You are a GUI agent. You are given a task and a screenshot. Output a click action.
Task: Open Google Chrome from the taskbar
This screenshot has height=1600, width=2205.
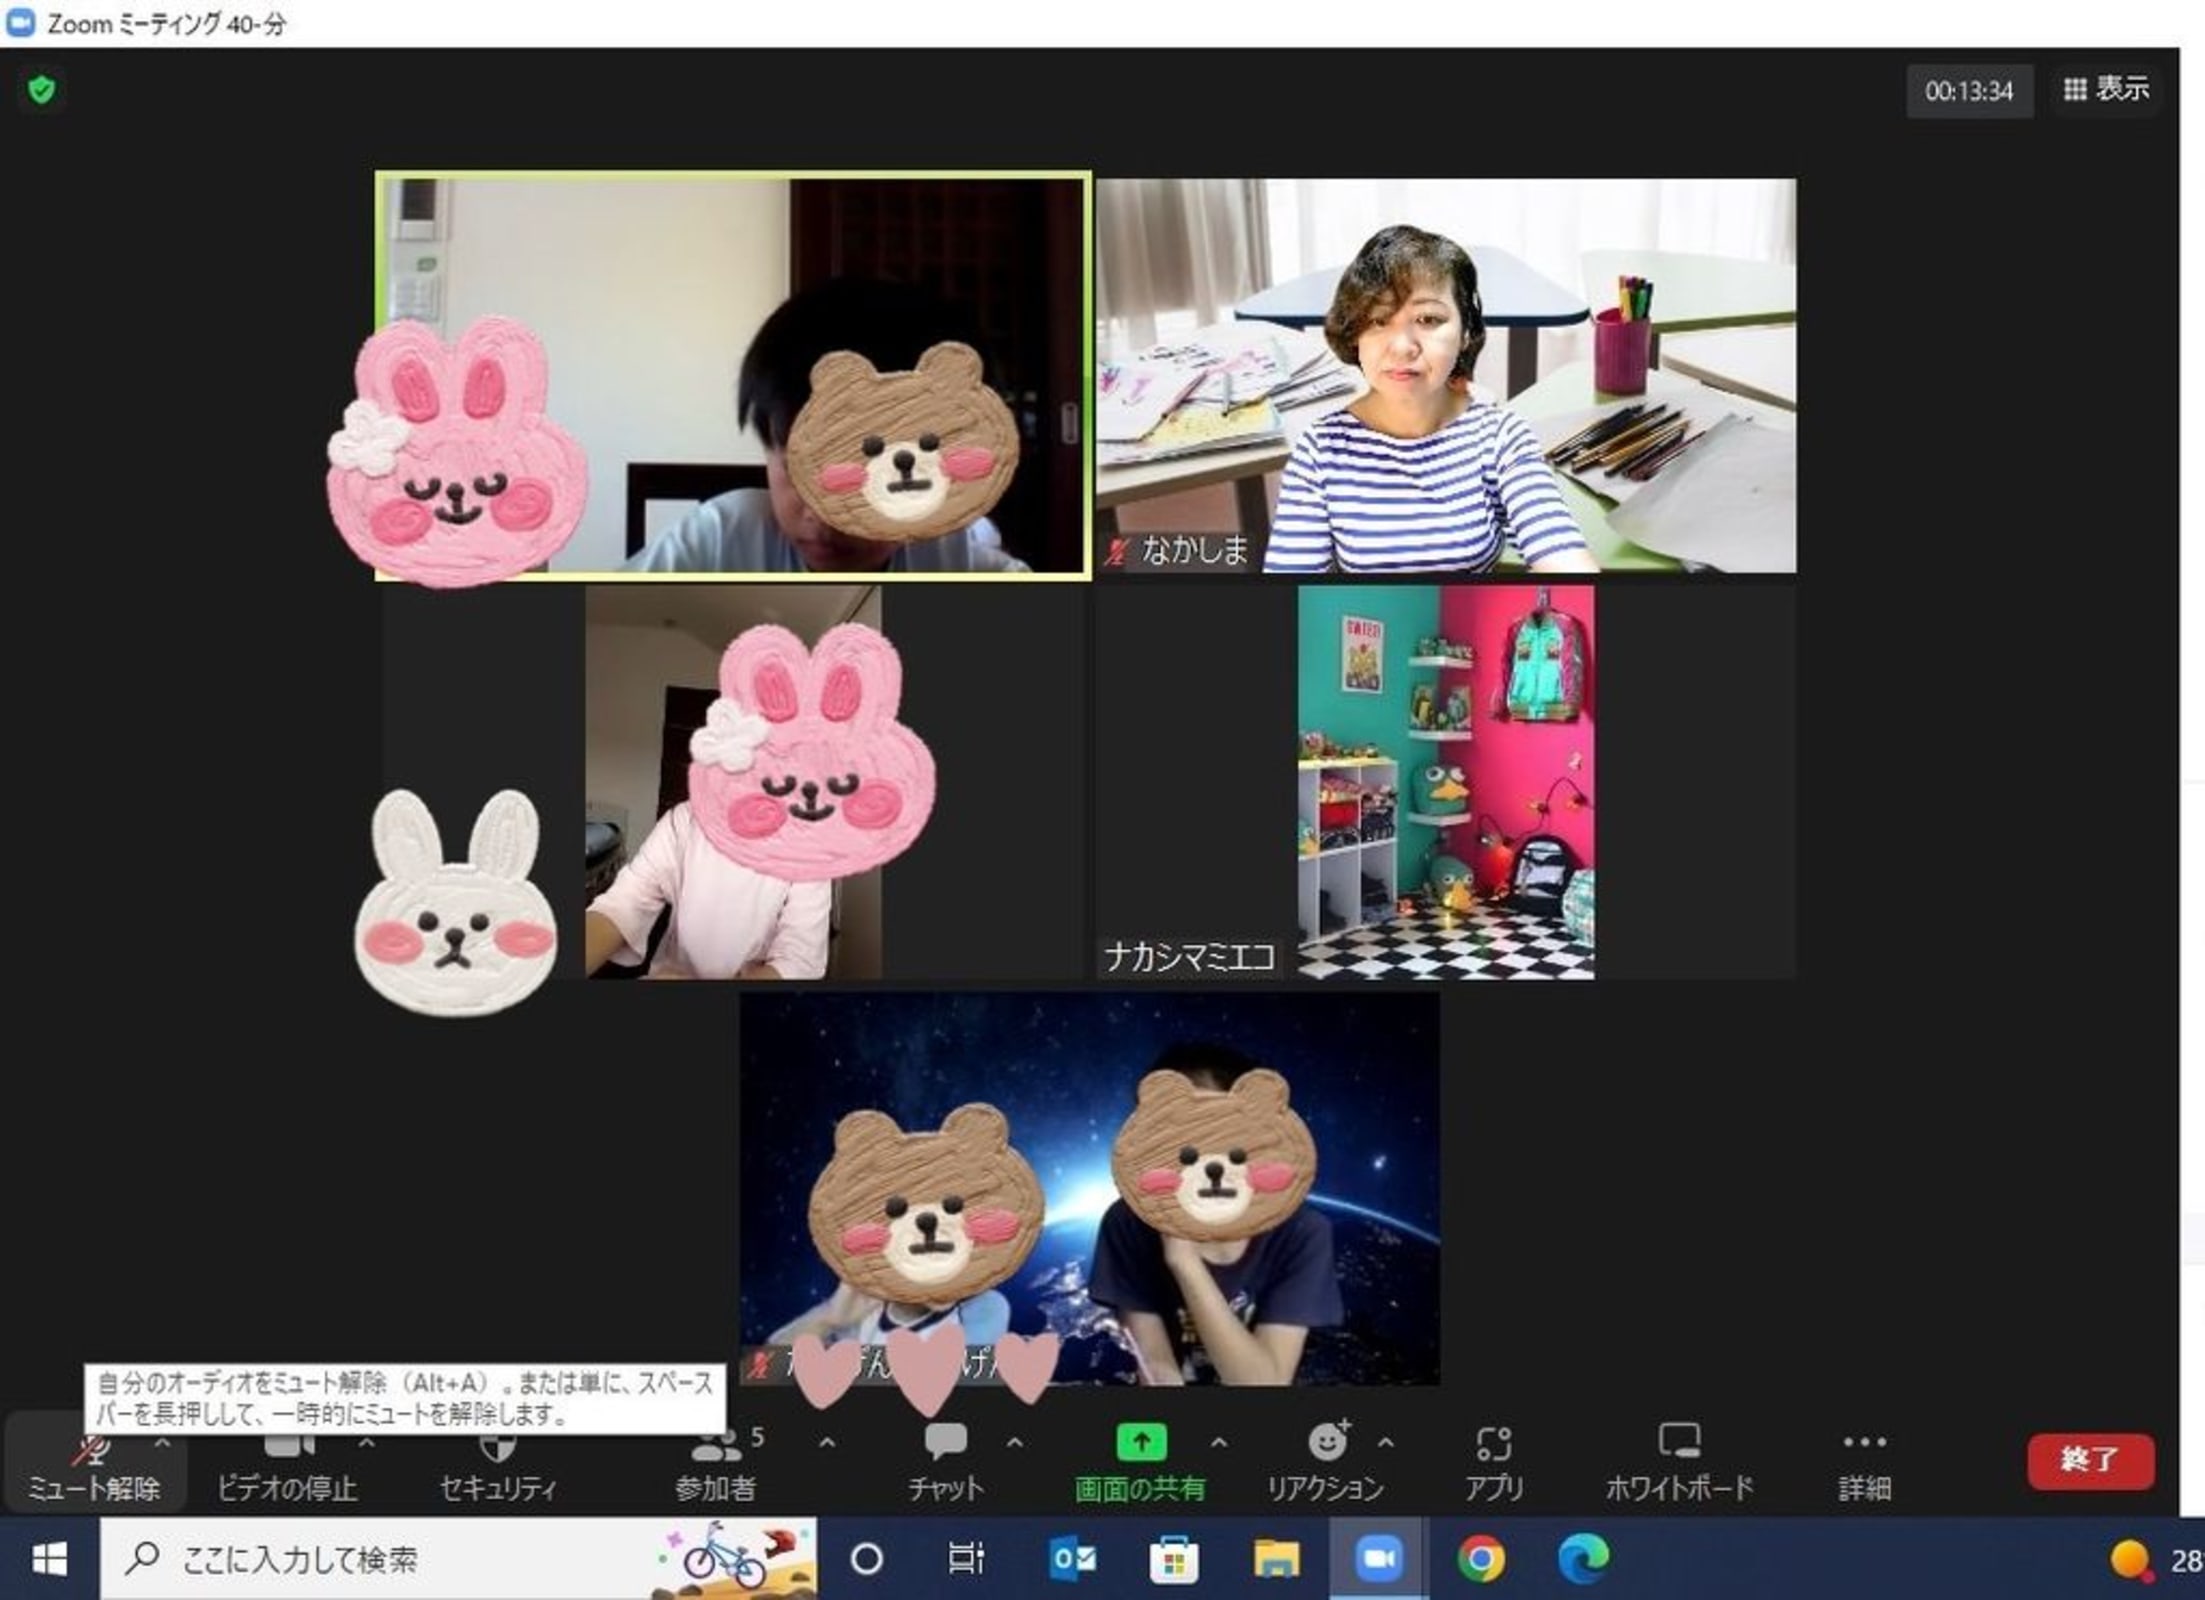point(1481,1559)
